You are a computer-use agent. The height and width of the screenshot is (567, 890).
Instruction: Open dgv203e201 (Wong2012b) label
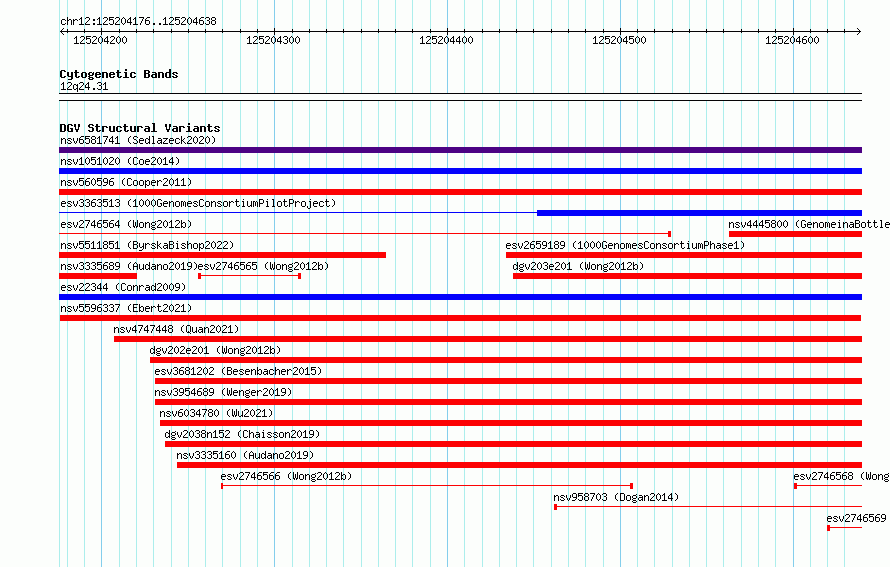(x=578, y=266)
